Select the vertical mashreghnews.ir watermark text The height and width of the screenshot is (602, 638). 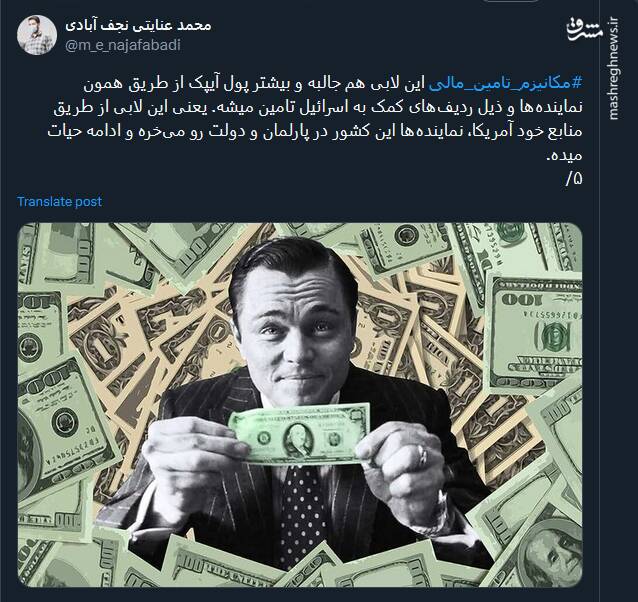click(614, 68)
